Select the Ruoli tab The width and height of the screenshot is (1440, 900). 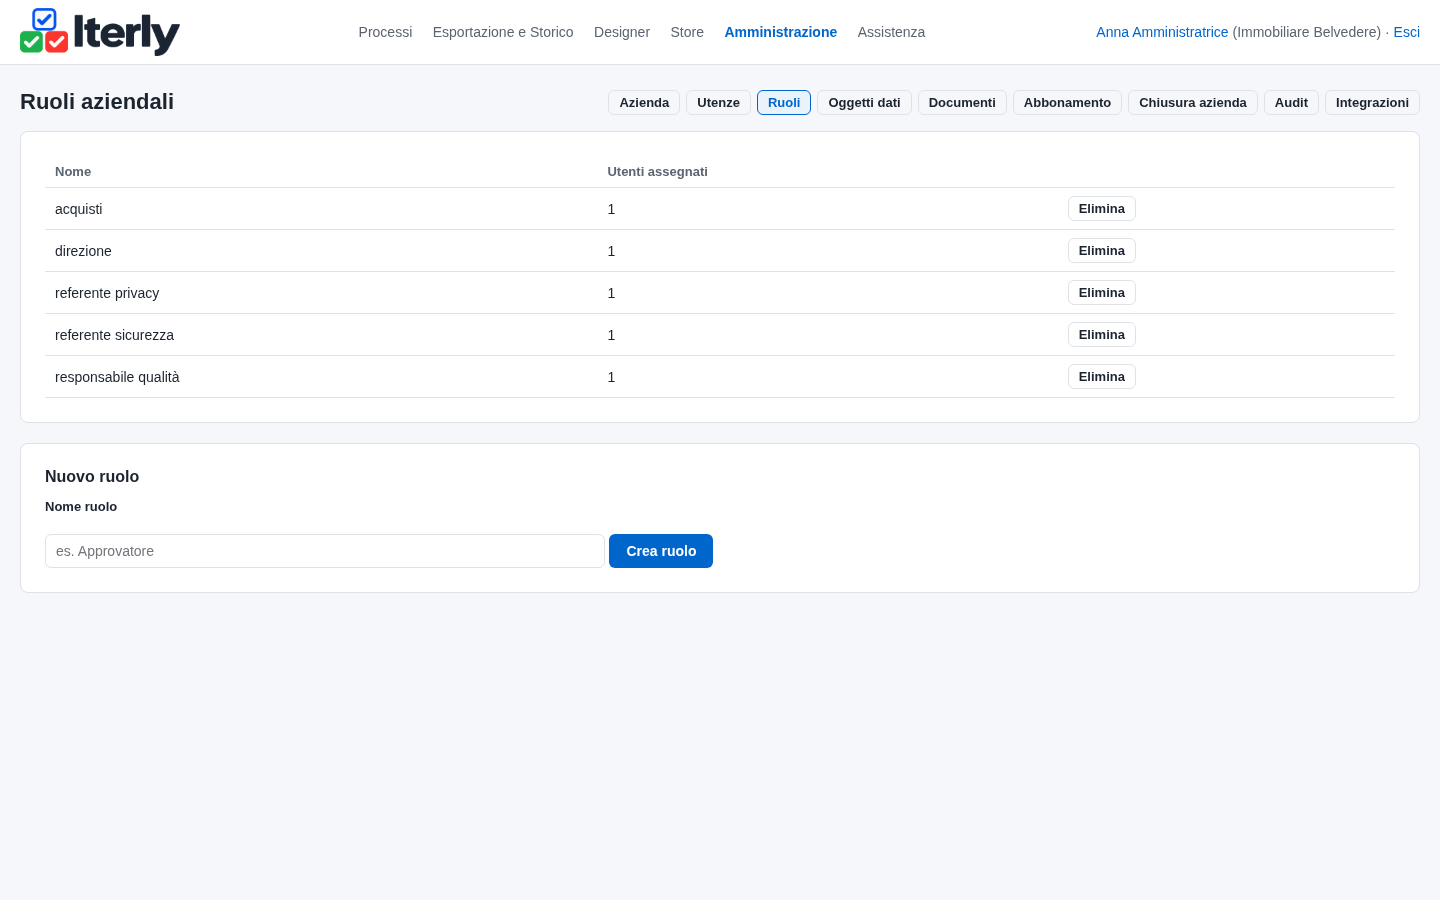coord(784,103)
